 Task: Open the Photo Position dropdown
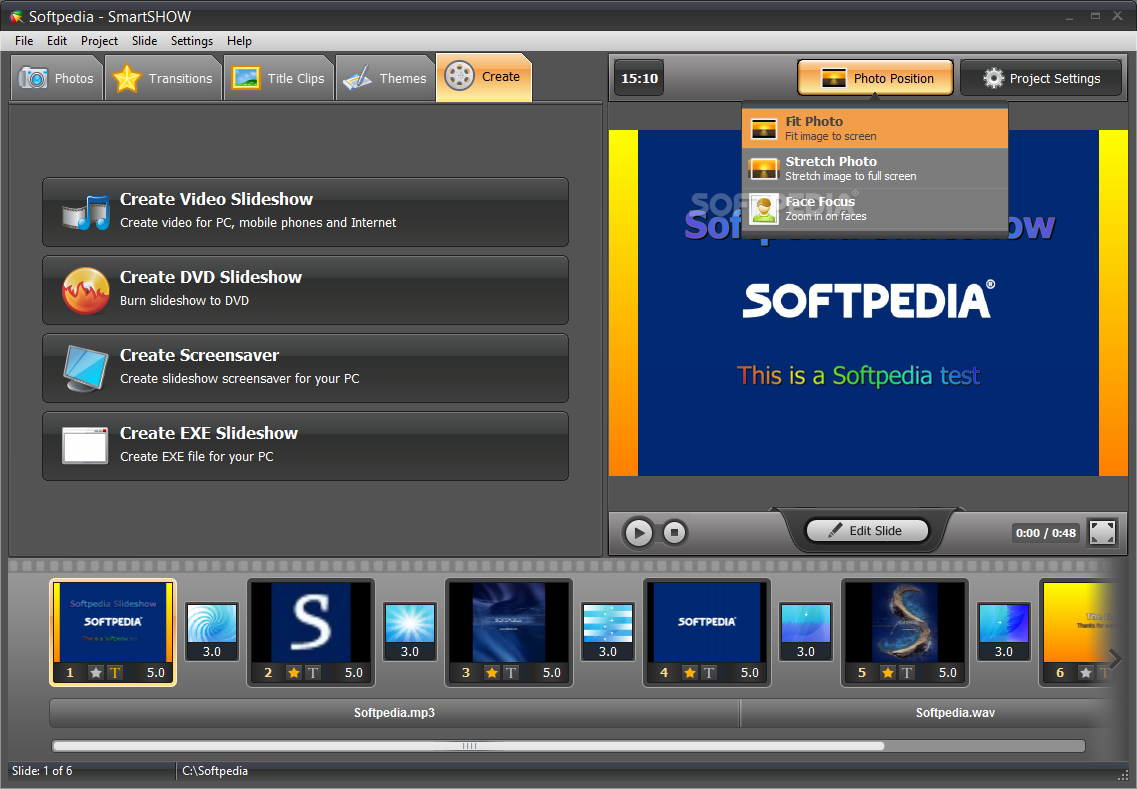(875, 78)
